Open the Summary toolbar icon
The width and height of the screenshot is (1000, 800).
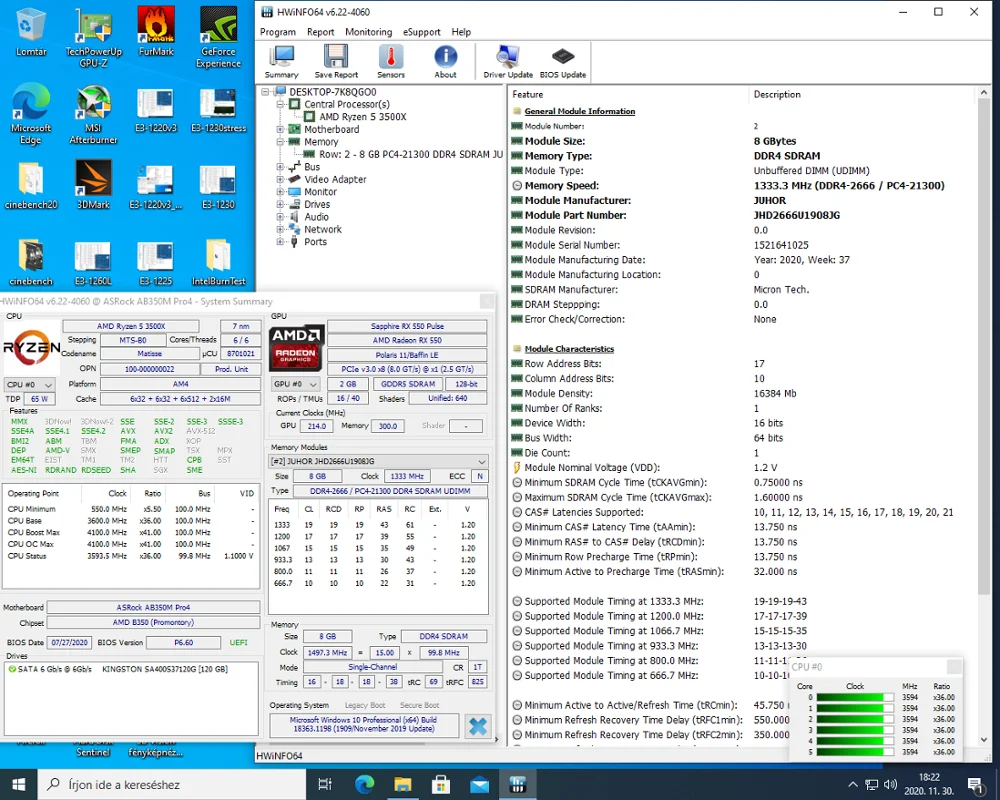(x=281, y=61)
